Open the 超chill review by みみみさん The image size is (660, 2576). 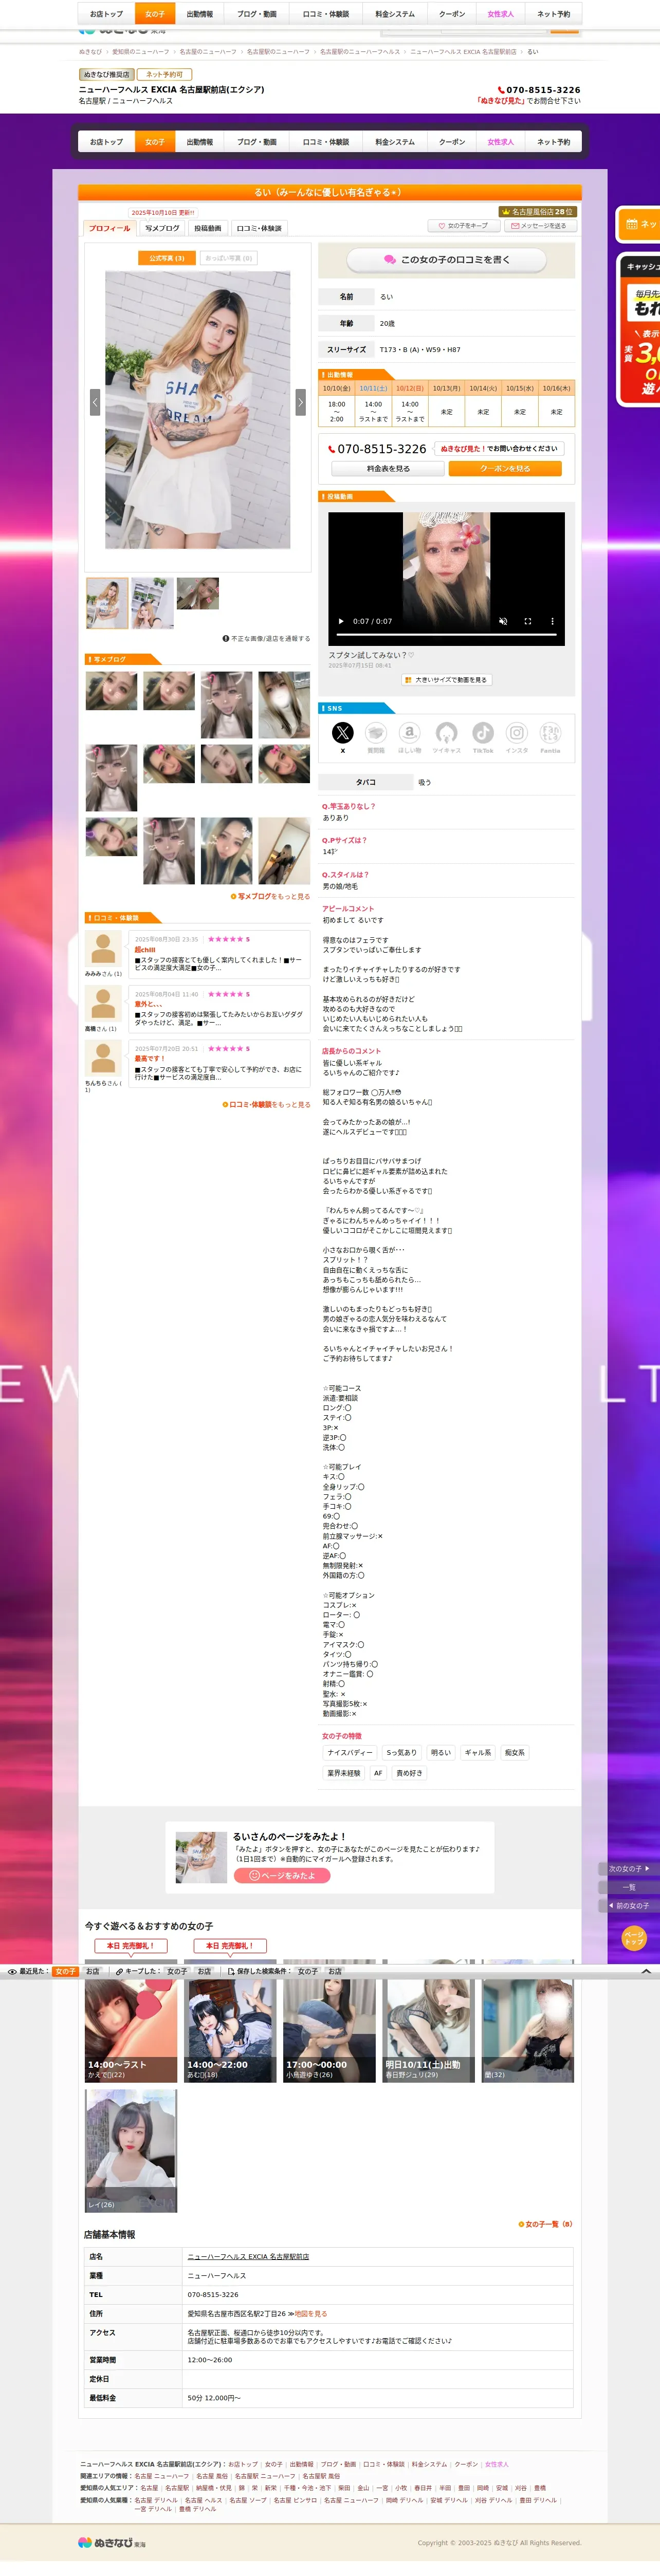pyautogui.click(x=220, y=954)
